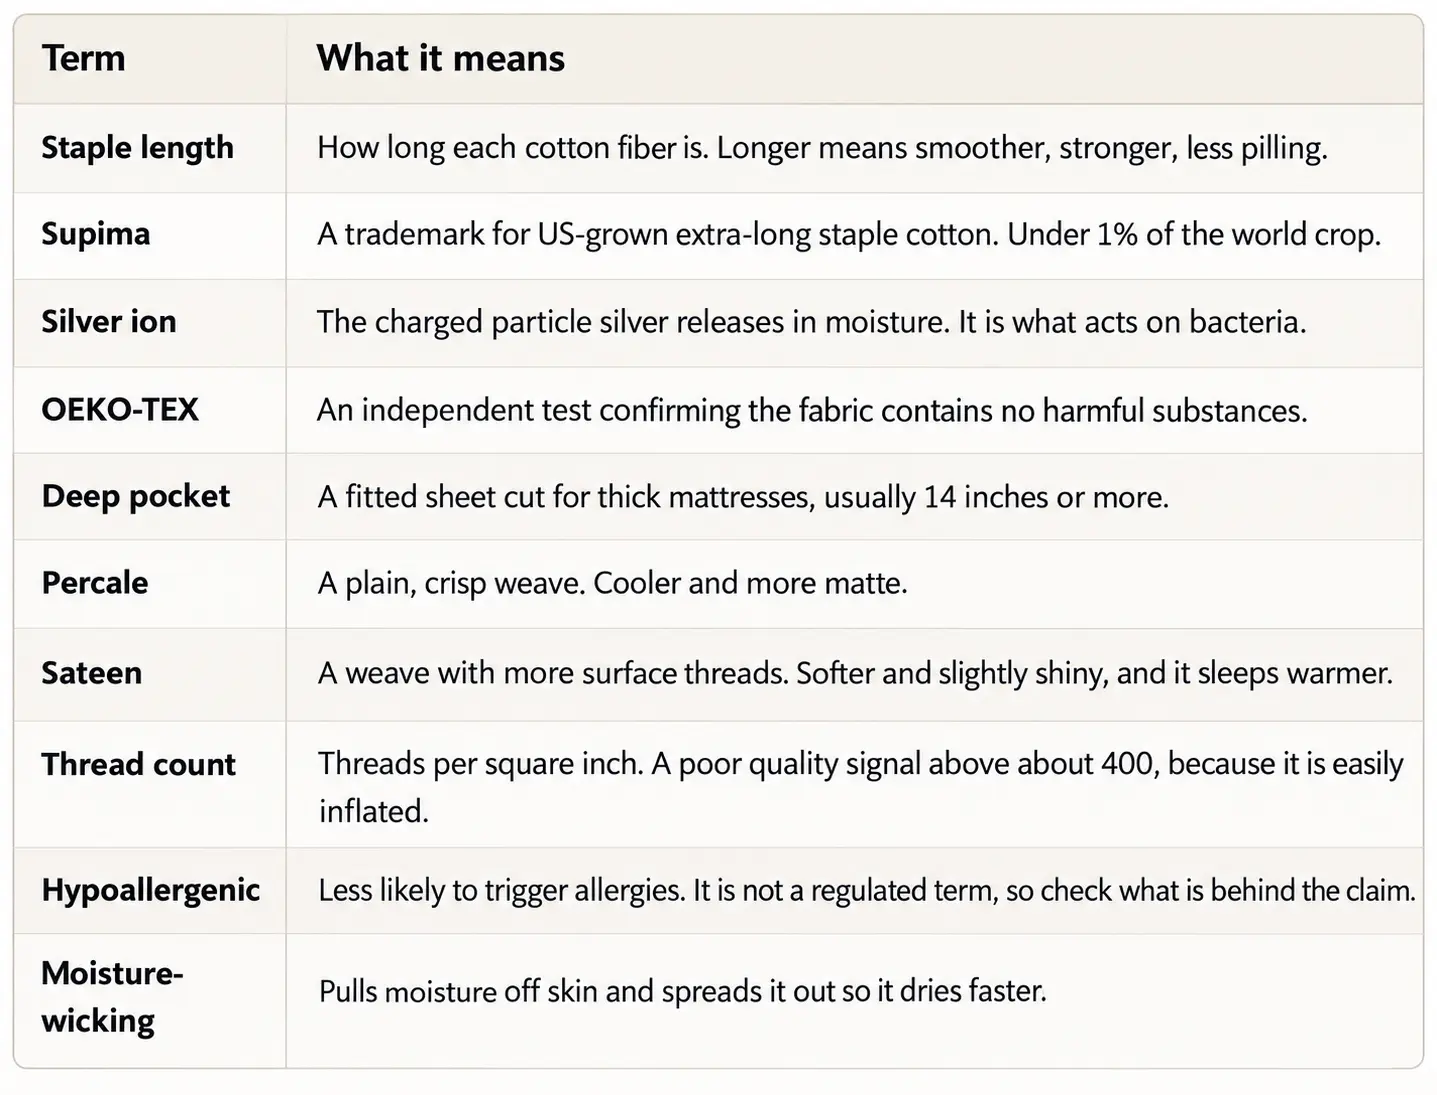Image resolution: width=1437 pixels, height=1095 pixels.
Task: Click the Moisture-wicking pulls moisture description
Action: [x=682, y=992]
